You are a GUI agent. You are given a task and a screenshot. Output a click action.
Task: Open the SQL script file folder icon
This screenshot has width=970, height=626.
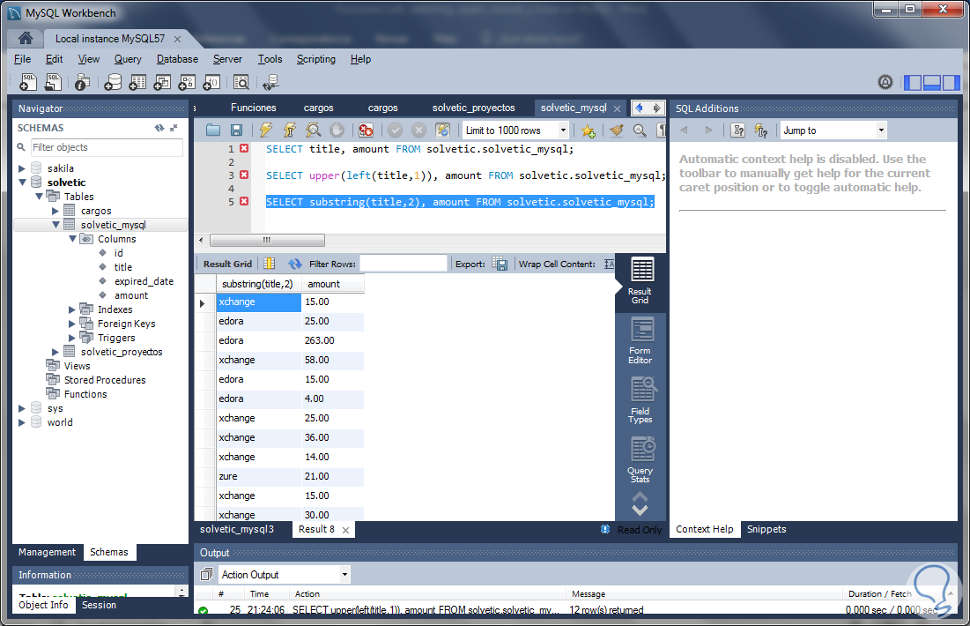pyautogui.click(x=213, y=130)
